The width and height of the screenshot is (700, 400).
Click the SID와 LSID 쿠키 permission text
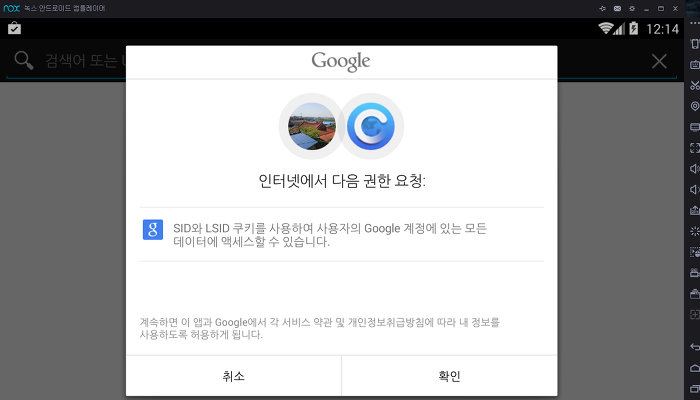click(x=329, y=235)
